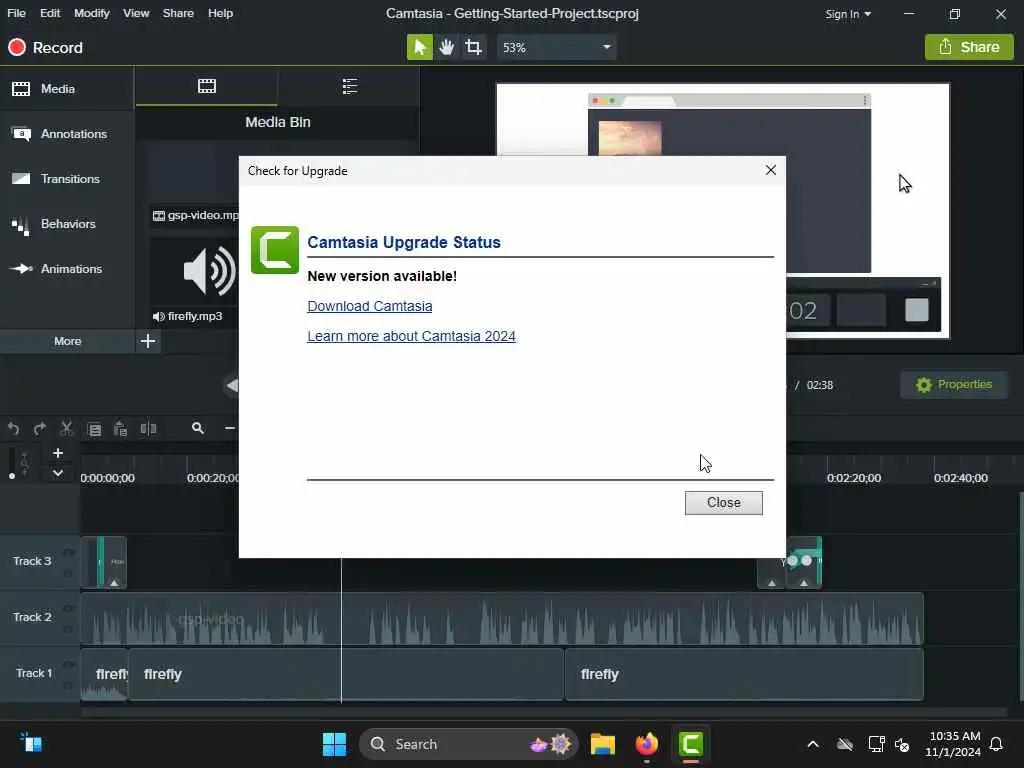Select the Track 3 header label
Screen dimensions: 1024x768
pos(32,561)
